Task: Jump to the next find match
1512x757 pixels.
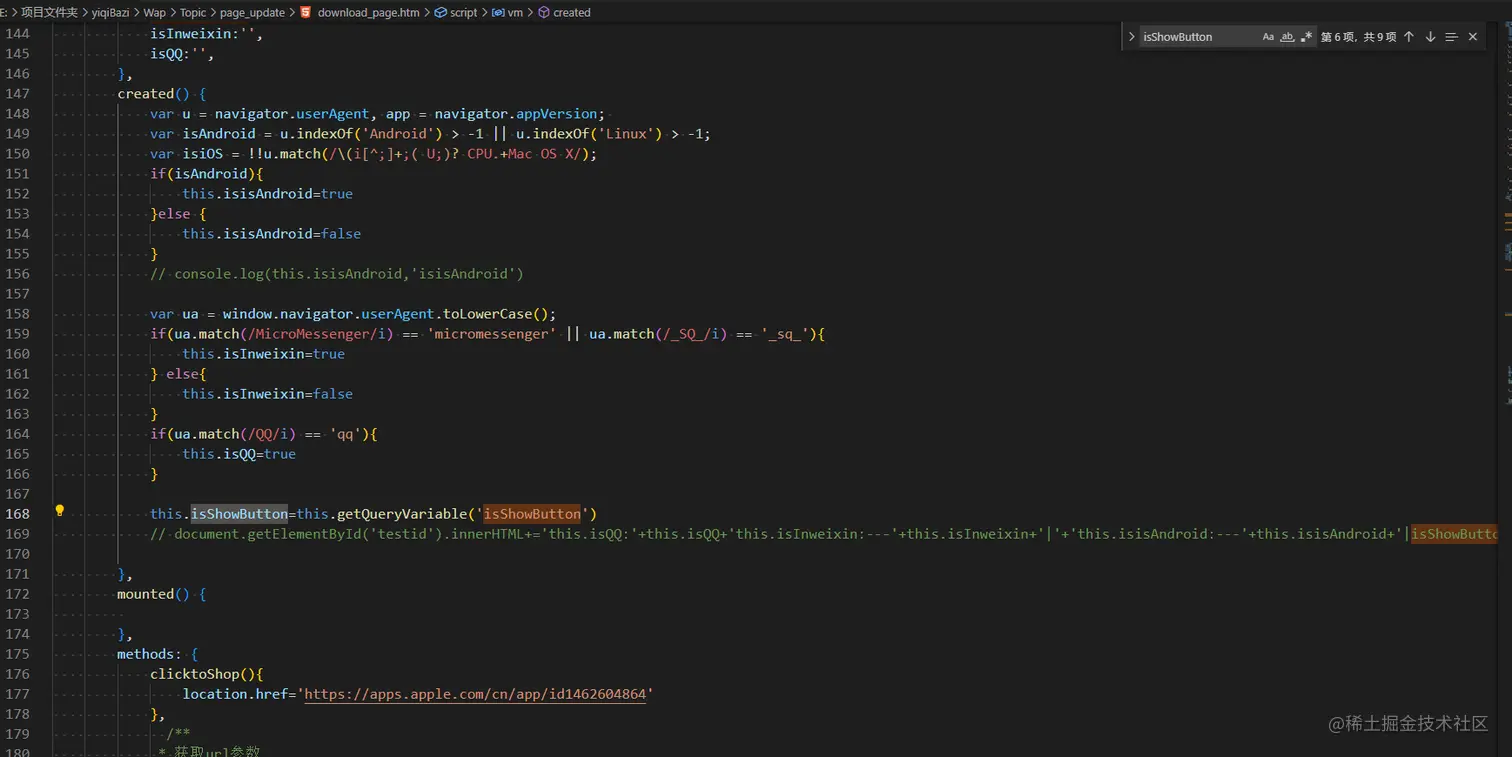Action: click(1430, 37)
